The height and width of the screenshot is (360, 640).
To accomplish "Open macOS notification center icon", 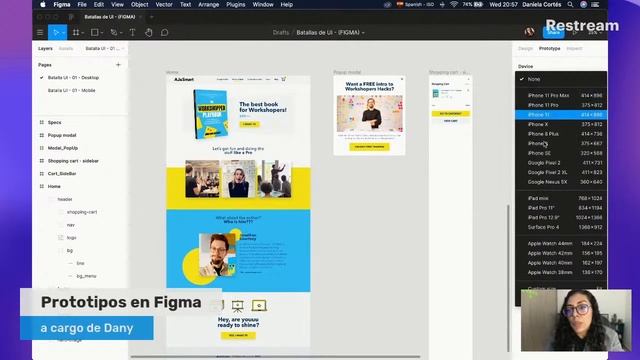I will (x=596, y=4).
